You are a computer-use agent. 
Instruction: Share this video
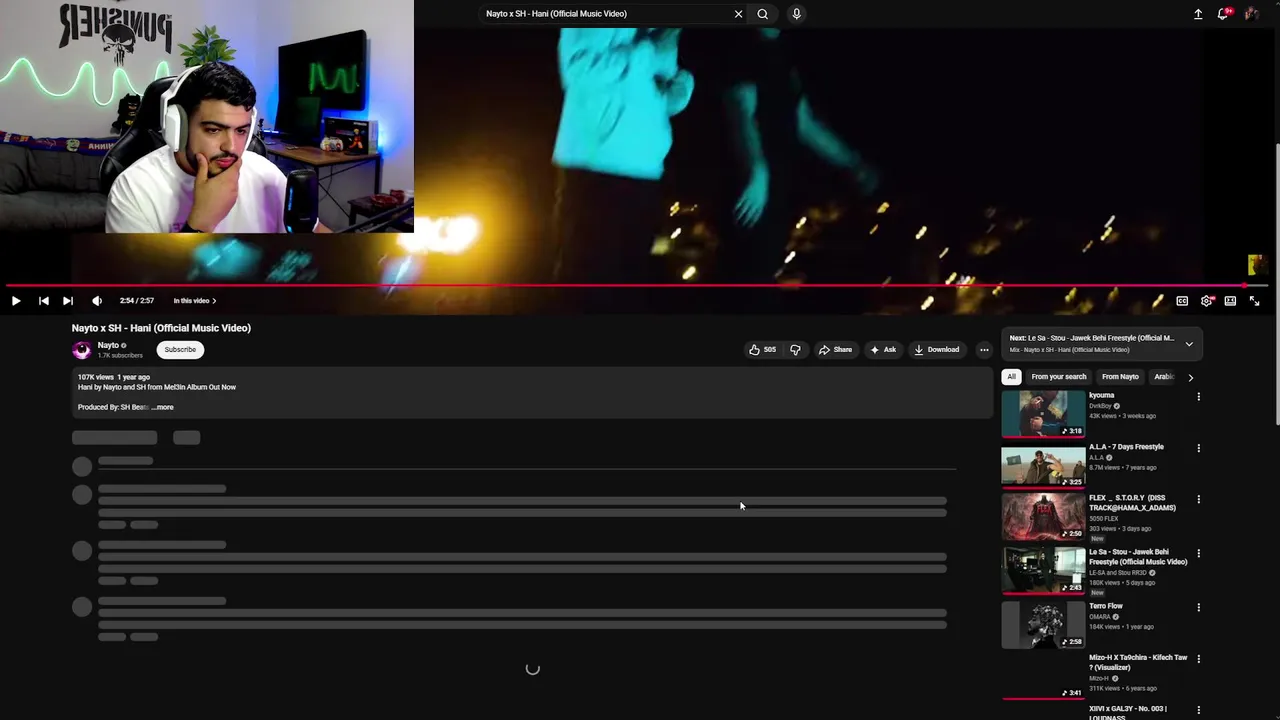pos(835,350)
